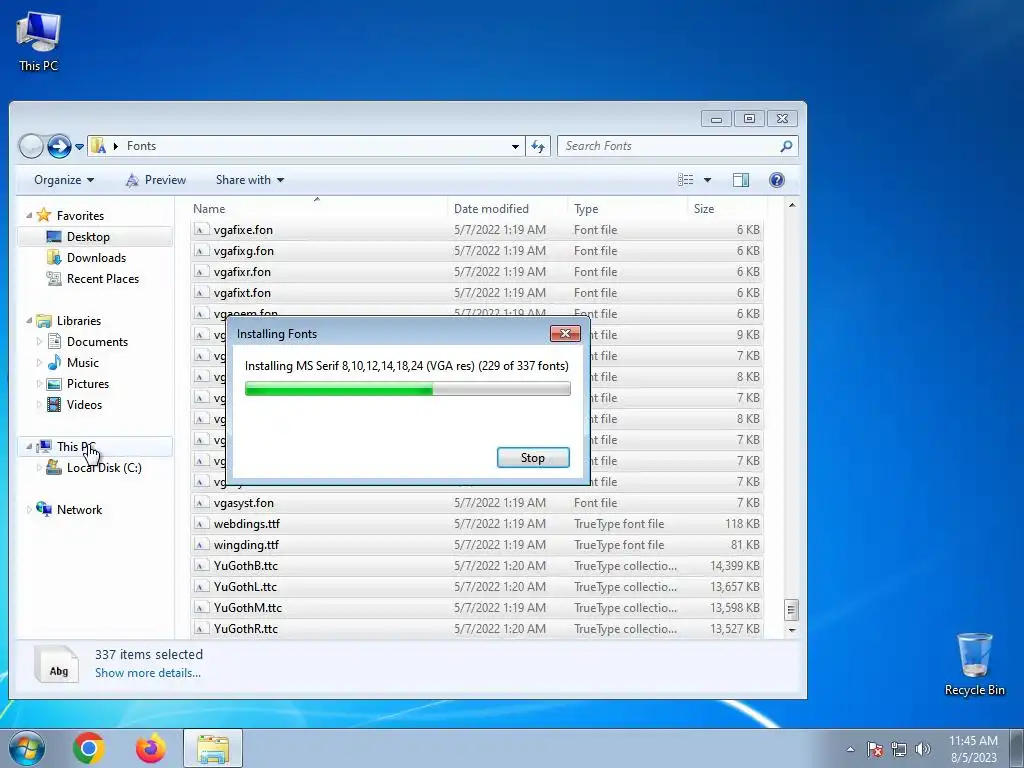
Task: Click Show more details link
Action: click(148, 673)
